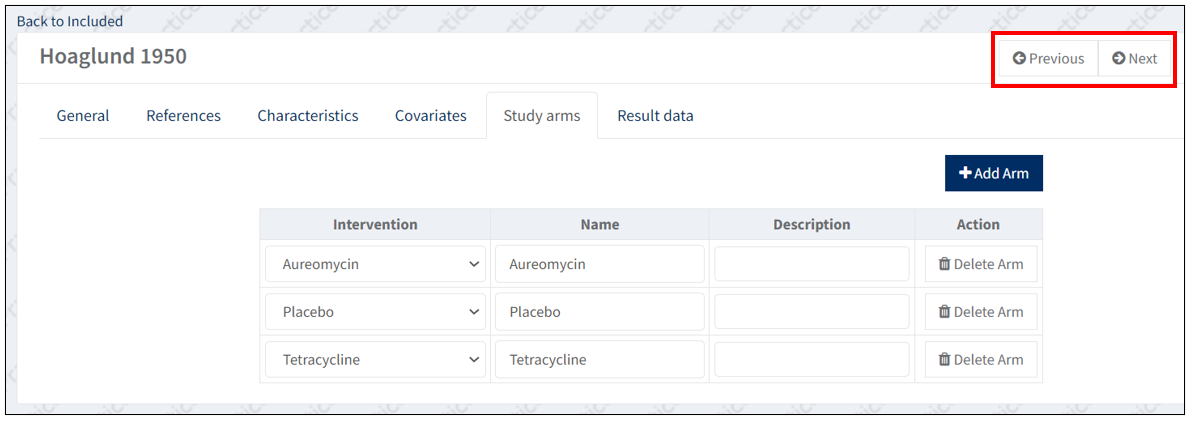
Task: Click the Tetracycline description field
Action: (811, 360)
